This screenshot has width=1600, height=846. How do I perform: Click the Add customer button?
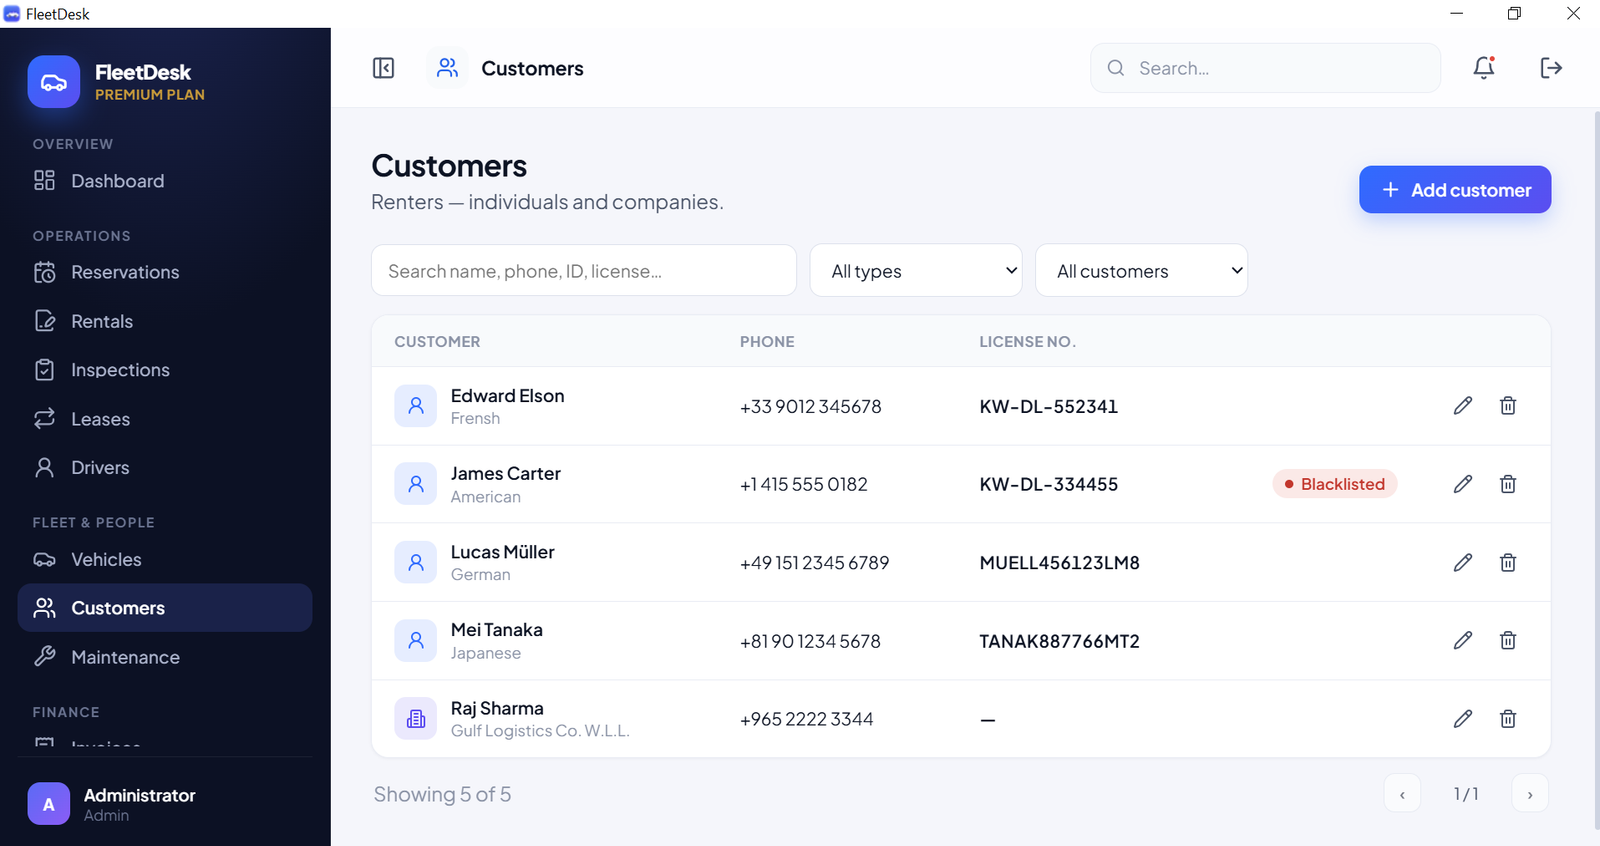pos(1455,190)
